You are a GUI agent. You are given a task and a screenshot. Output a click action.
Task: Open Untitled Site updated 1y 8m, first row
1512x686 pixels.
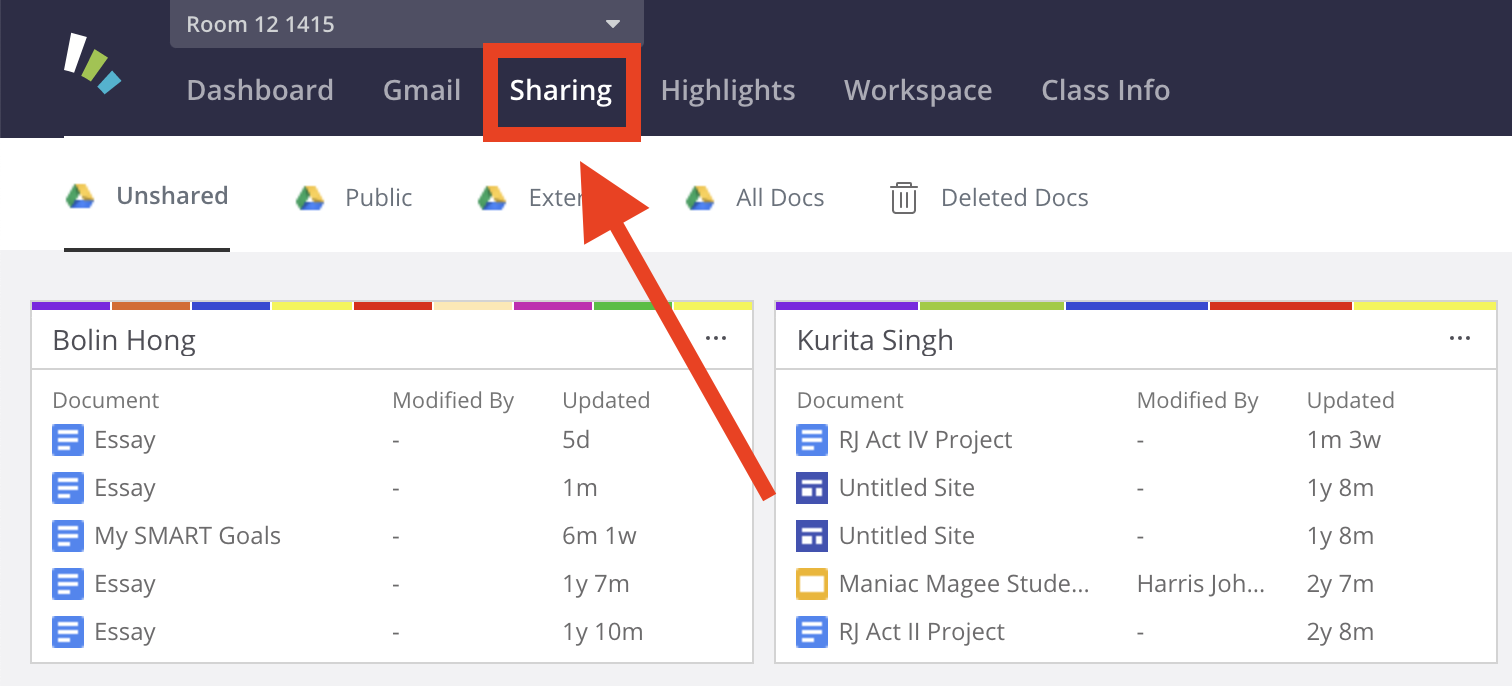(x=907, y=488)
